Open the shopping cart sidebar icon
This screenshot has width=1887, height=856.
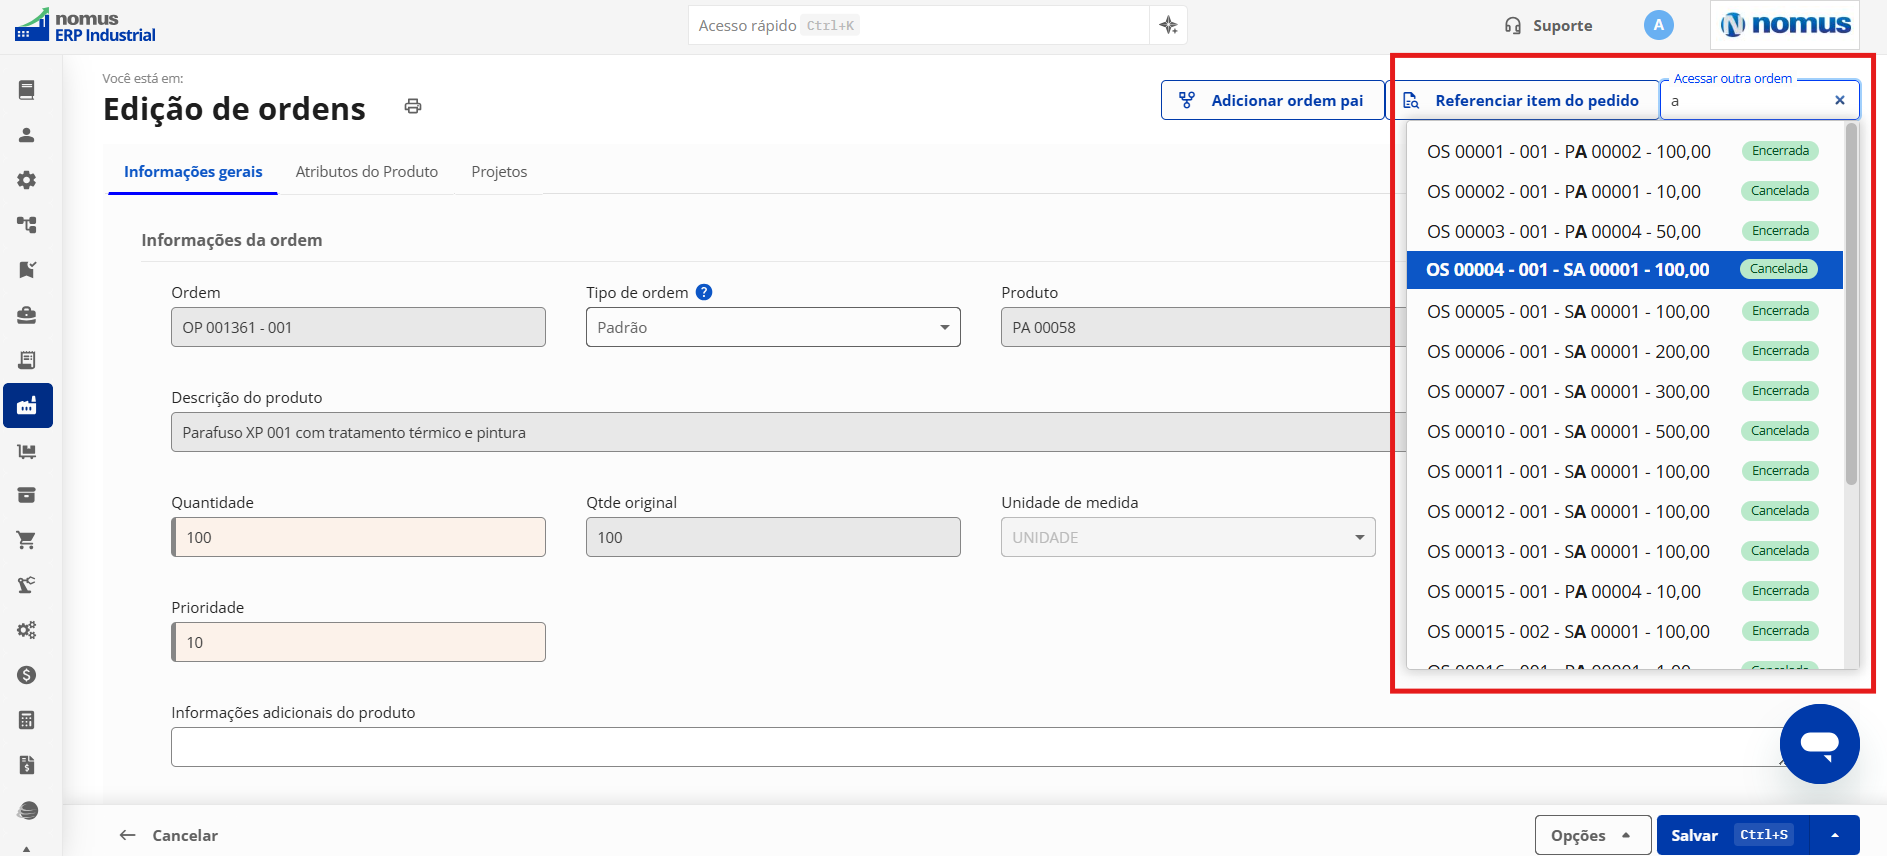pos(27,540)
